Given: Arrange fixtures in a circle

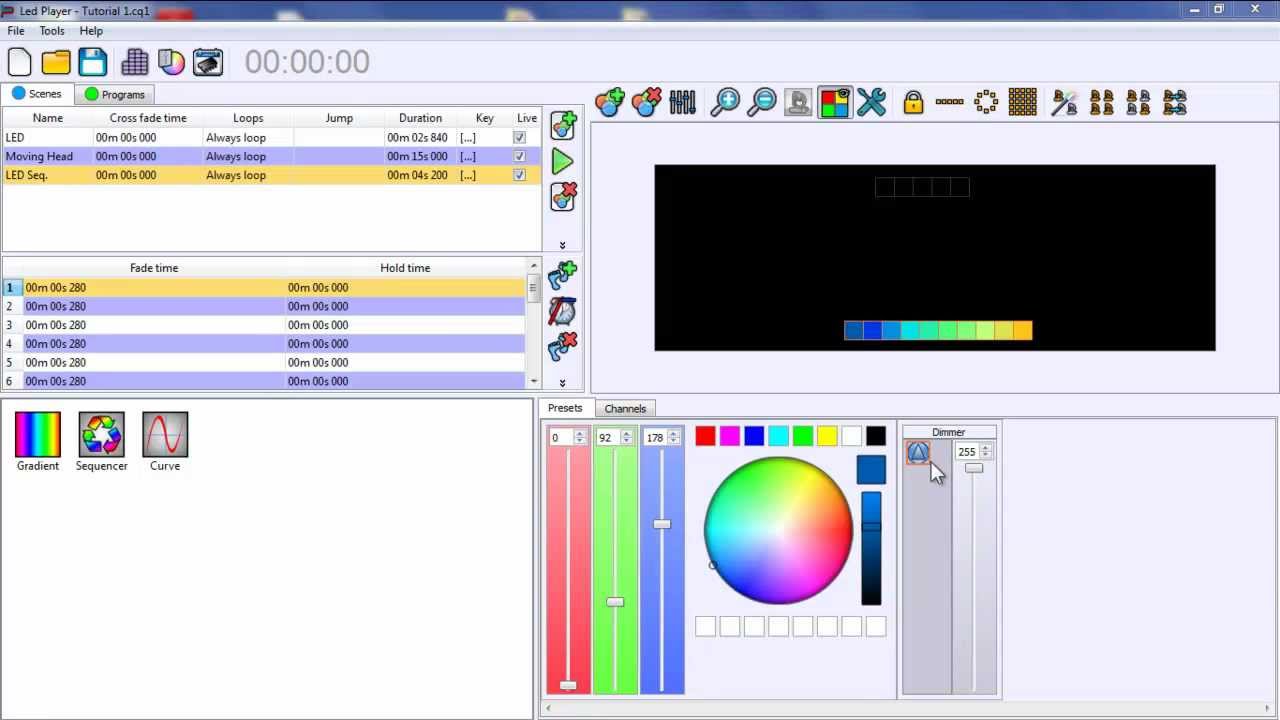Looking at the screenshot, I should (x=986, y=102).
